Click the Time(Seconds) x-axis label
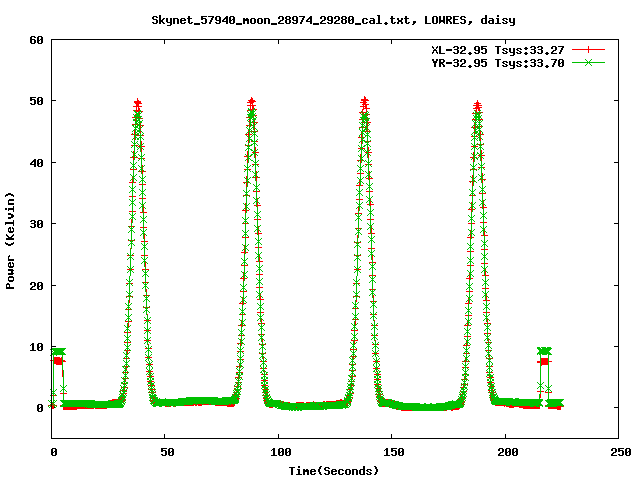 click(334, 471)
